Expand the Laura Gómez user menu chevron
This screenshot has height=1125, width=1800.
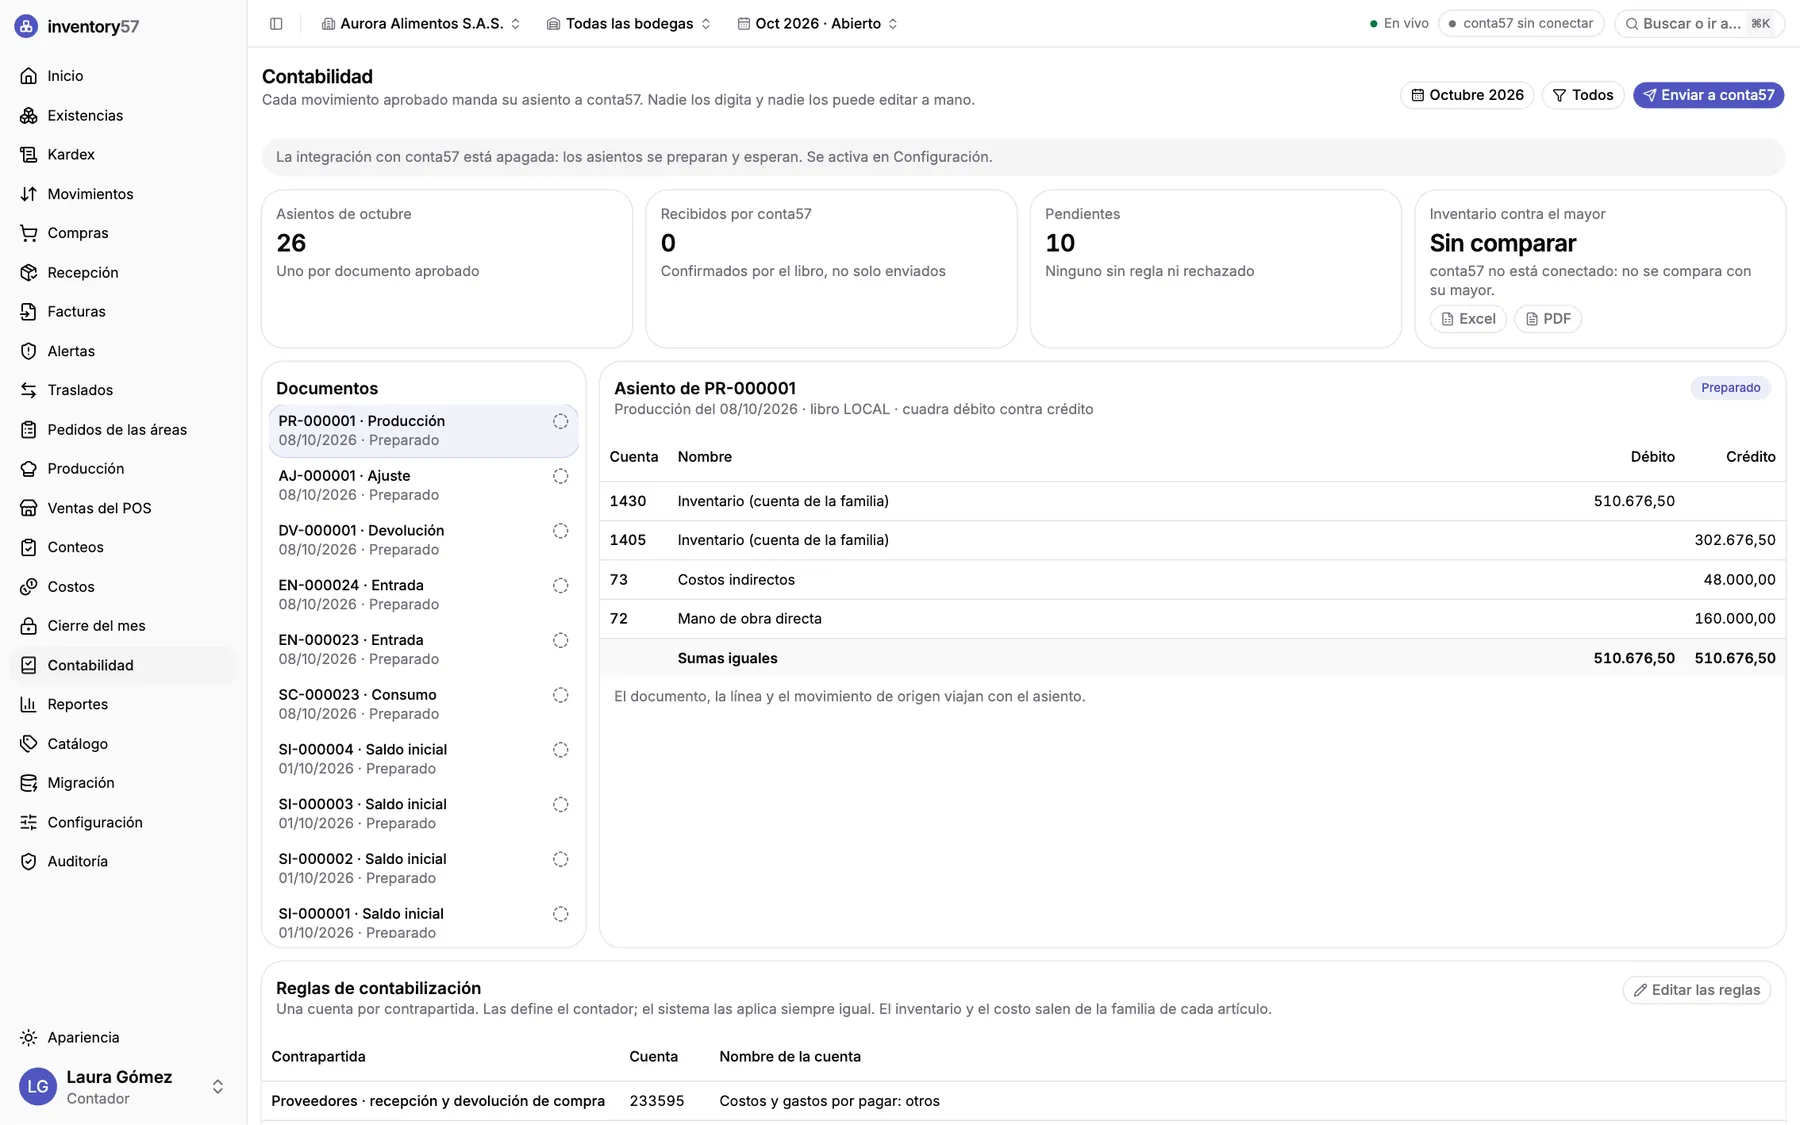pyautogui.click(x=218, y=1087)
